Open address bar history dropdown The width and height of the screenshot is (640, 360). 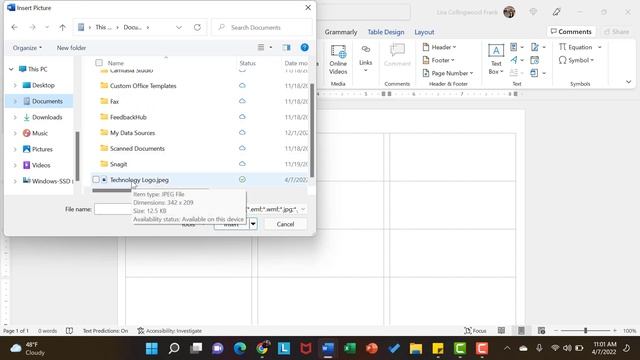click(179, 27)
